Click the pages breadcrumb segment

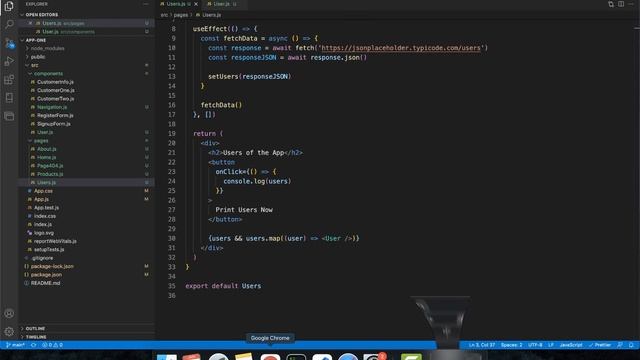pyautogui.click(x=181, y=15)
